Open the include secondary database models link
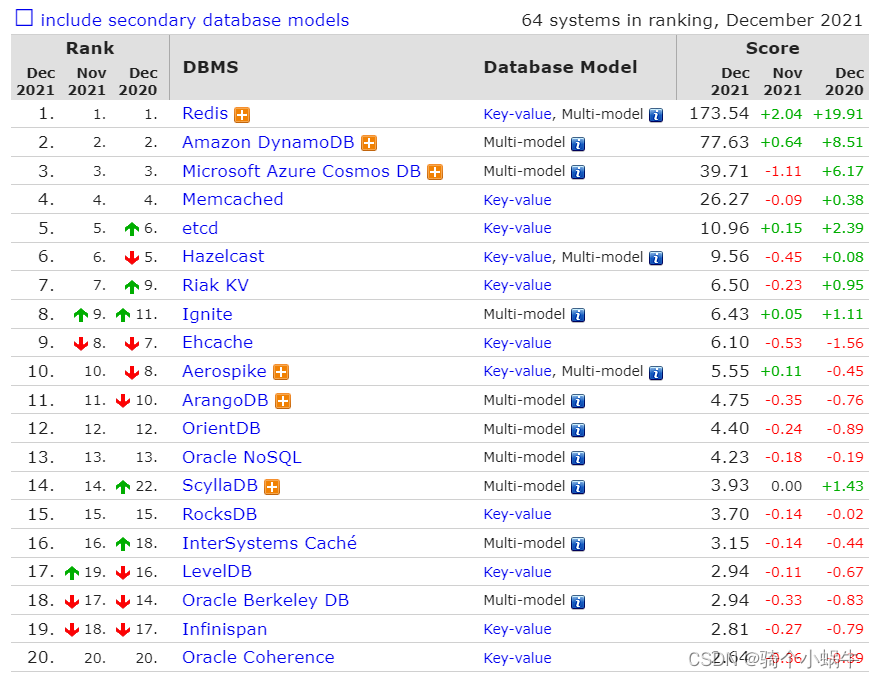Screen dimensions: 875x678 point(195,20)
